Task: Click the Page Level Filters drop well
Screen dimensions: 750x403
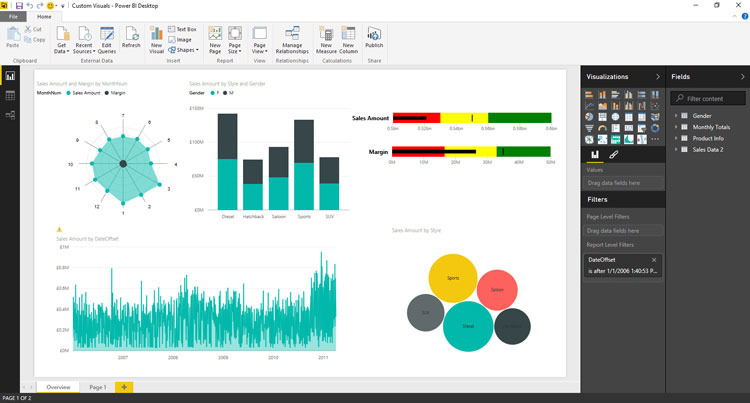Action: coord(623,230)
